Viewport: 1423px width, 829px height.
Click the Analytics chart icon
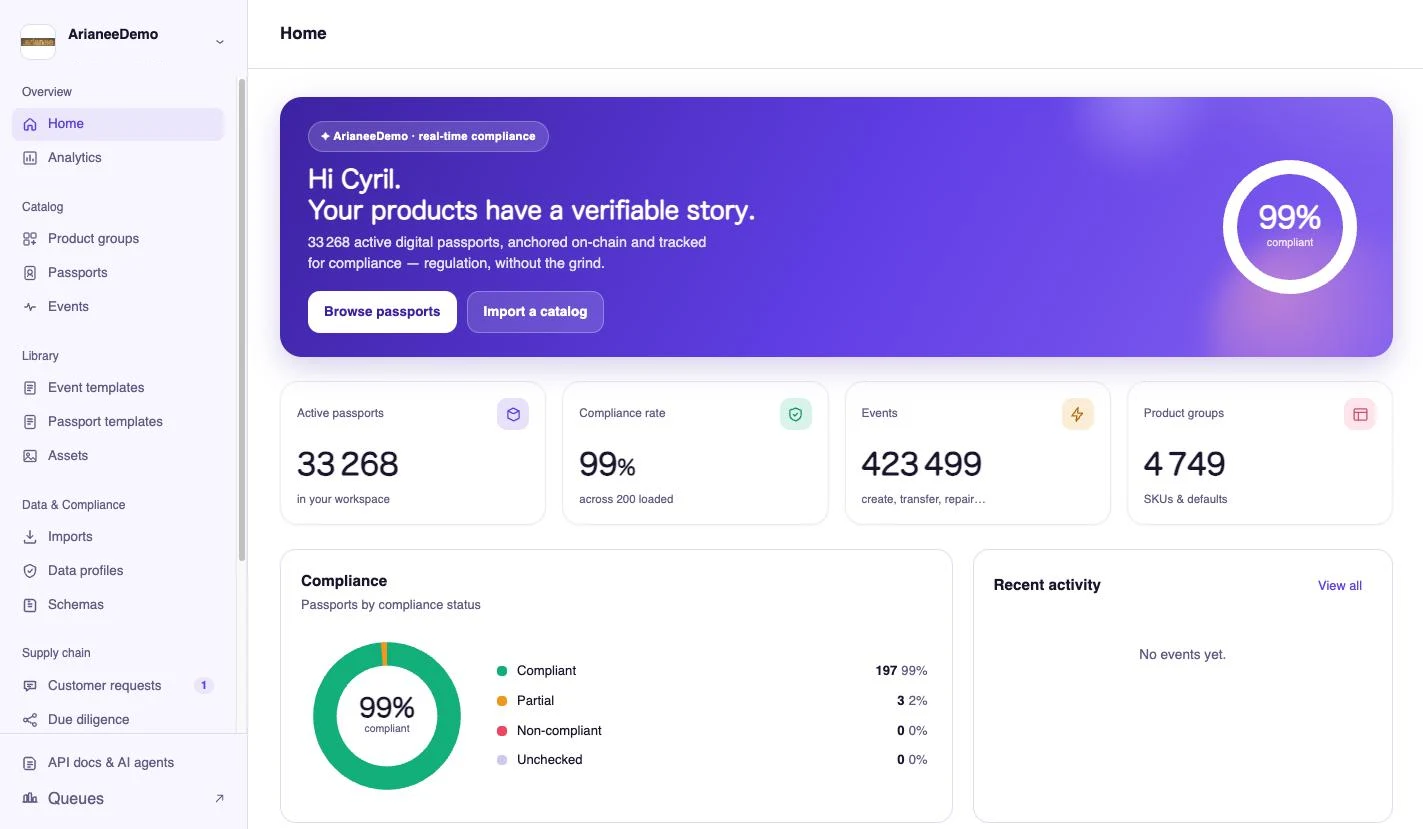coord(30,158)
